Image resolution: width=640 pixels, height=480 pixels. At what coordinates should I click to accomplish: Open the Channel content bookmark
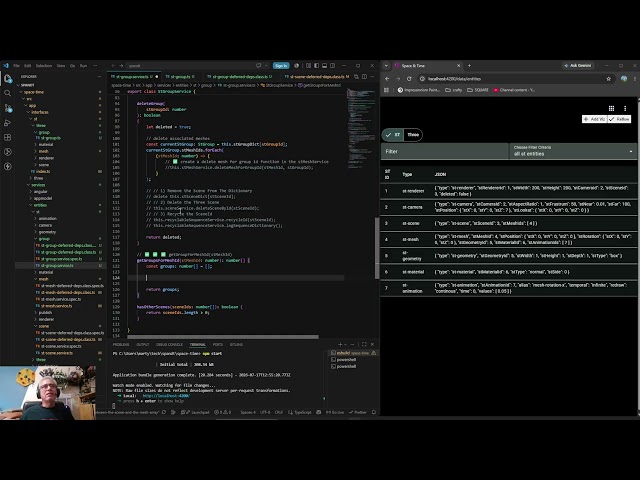[x=514, y=90]
